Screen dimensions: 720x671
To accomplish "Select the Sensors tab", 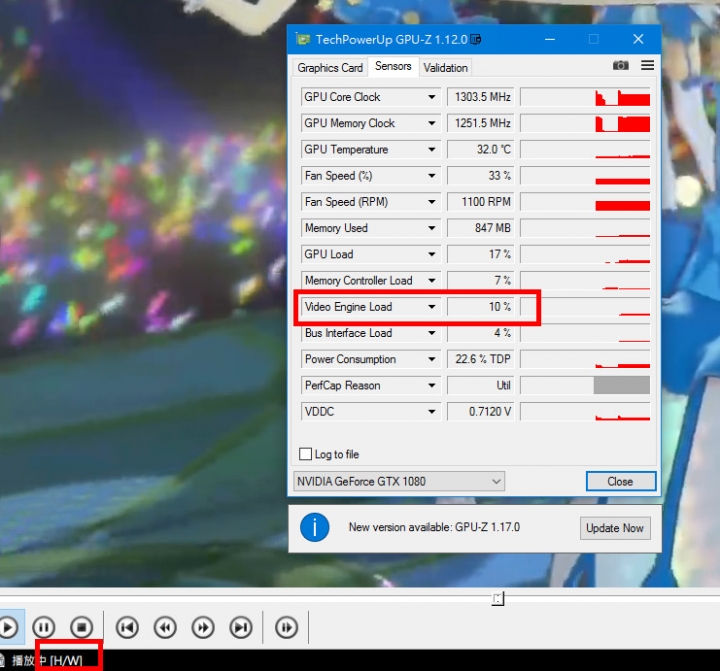I will [393, 66].
